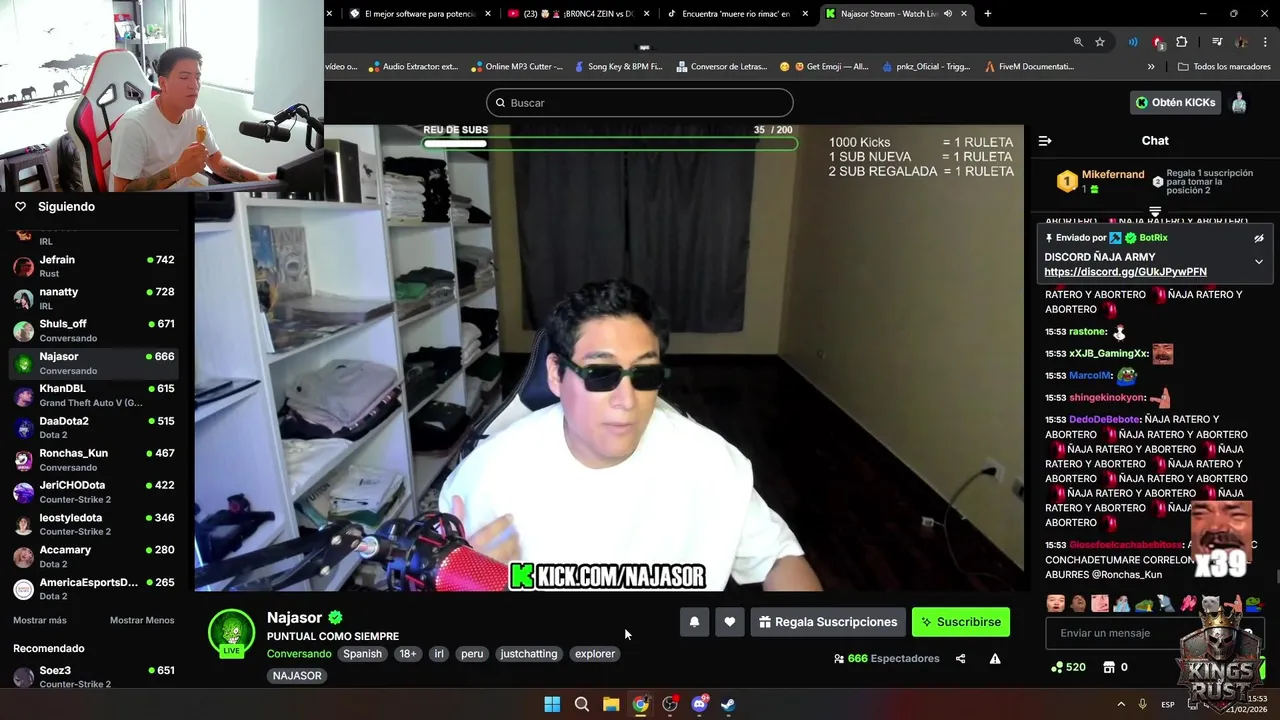Open JeriCHODota channel in the sidebar
Image resolution: width=1280 pixels, height=720 pixels.
(x=95, y=491)
